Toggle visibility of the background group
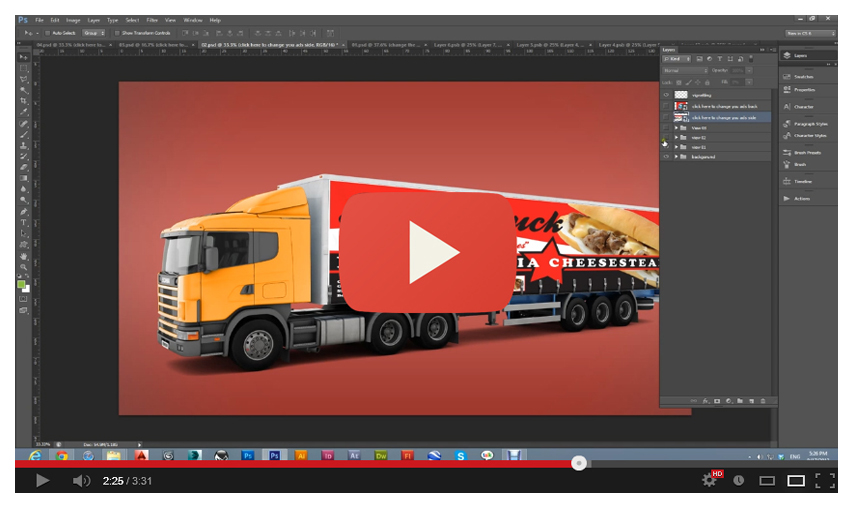 click(666, 157)
